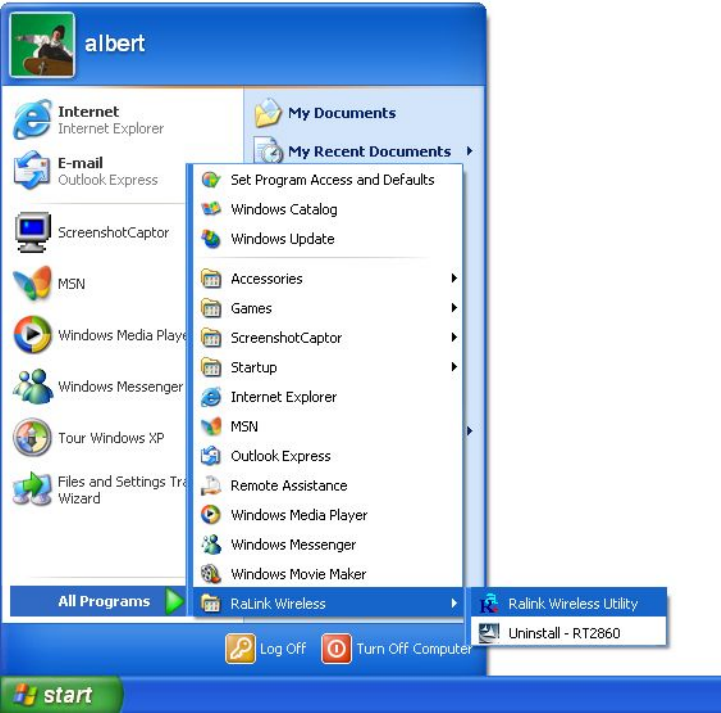Click the Windows Catalog label

point(284,210)
